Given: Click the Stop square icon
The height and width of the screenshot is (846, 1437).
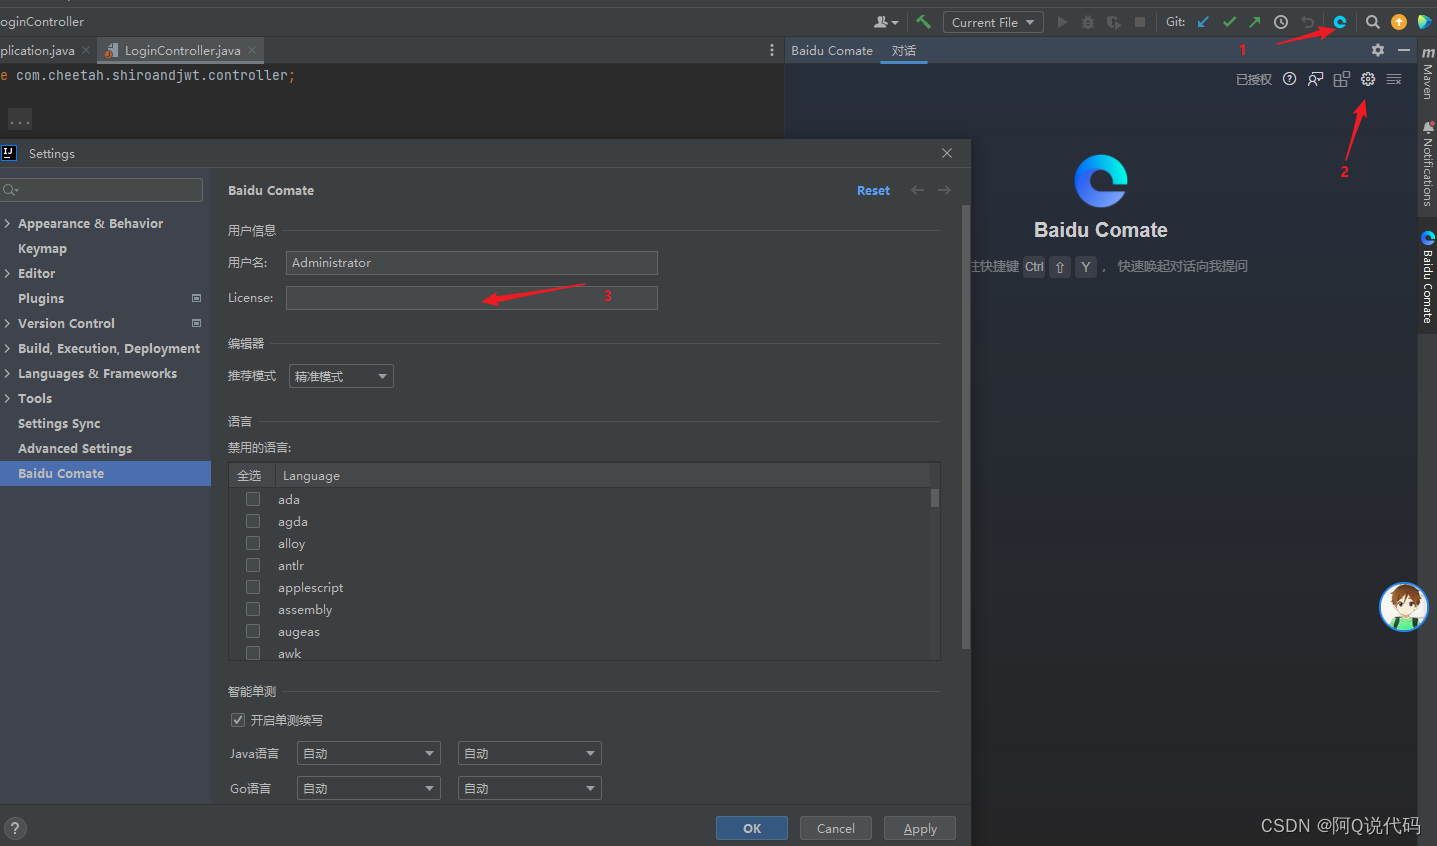Looking at the screenshot, I should (1140, 22).
